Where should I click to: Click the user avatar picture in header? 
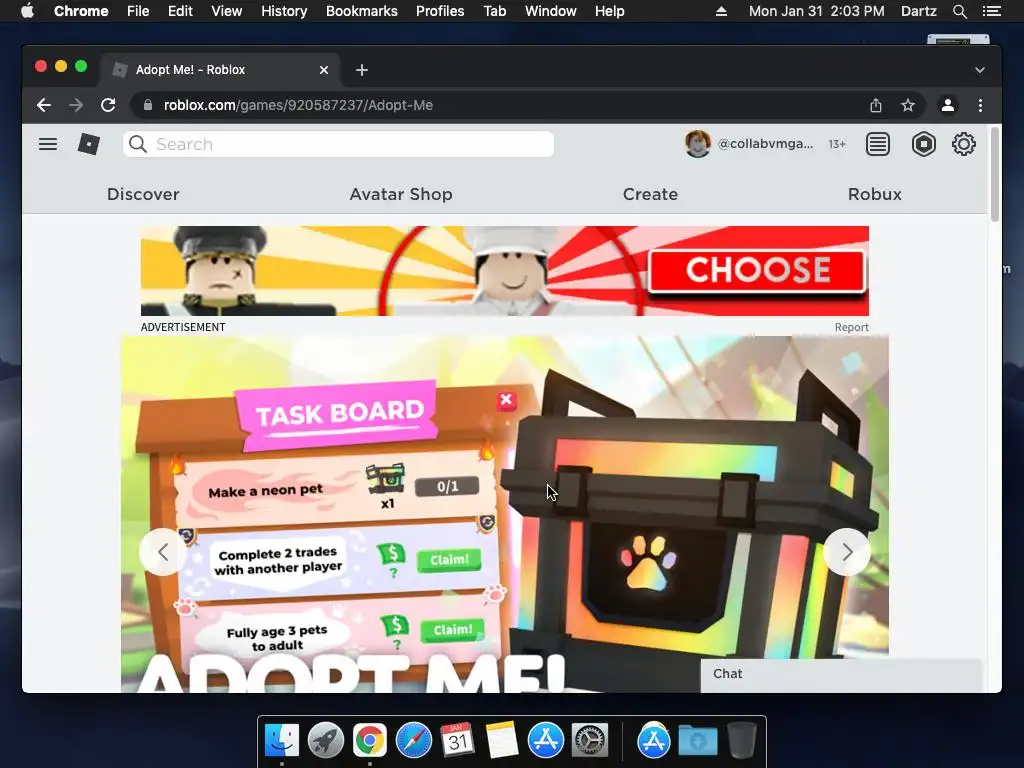[x=697, y=144]
